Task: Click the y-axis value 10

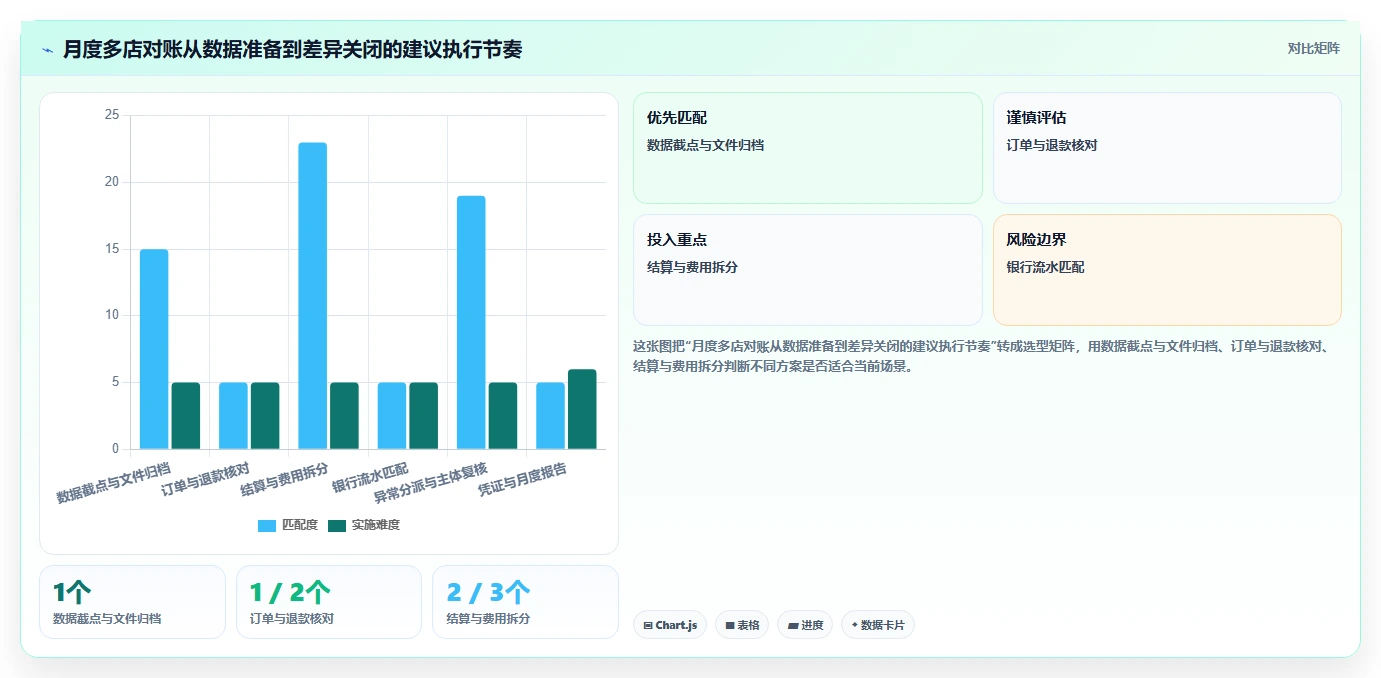Action: pyautogui.click(x=112, y=315)
